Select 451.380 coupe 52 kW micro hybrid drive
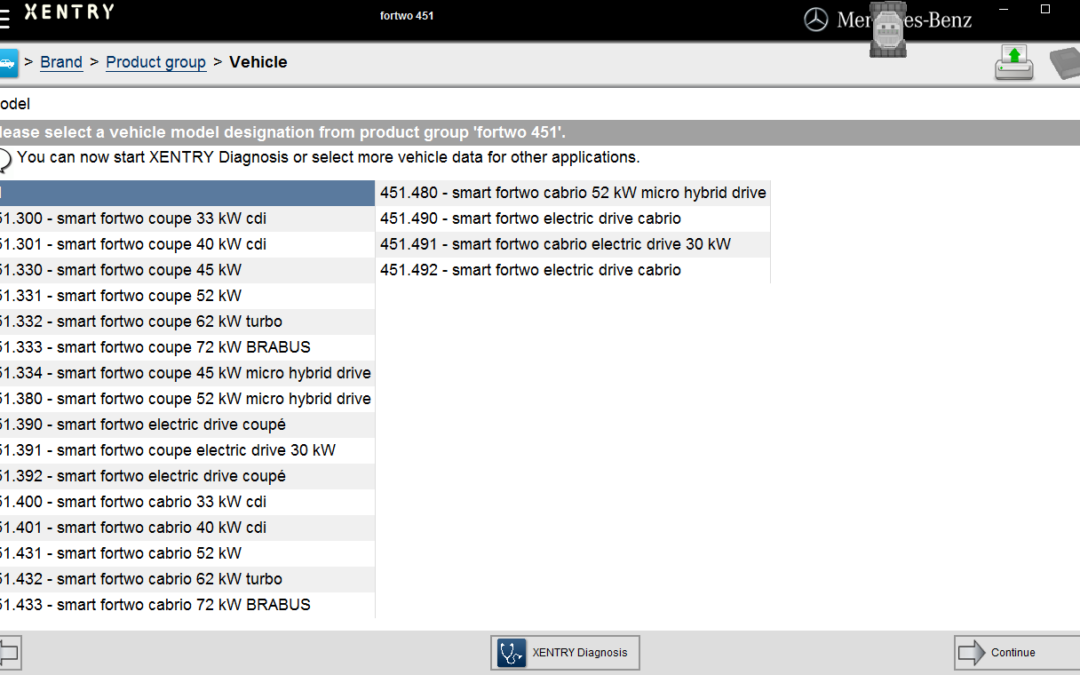The image size is (1080, 675). 187,399
